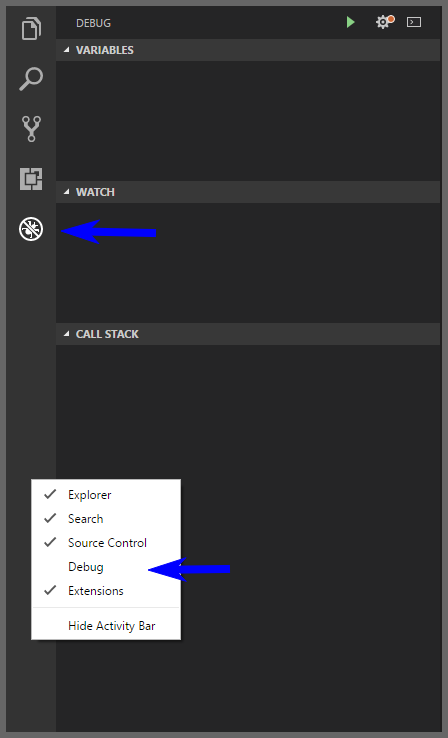This screenshot has height=738, width=448.
Task: Open launch configuration gear icon
Action: click(x=384, y=22)
